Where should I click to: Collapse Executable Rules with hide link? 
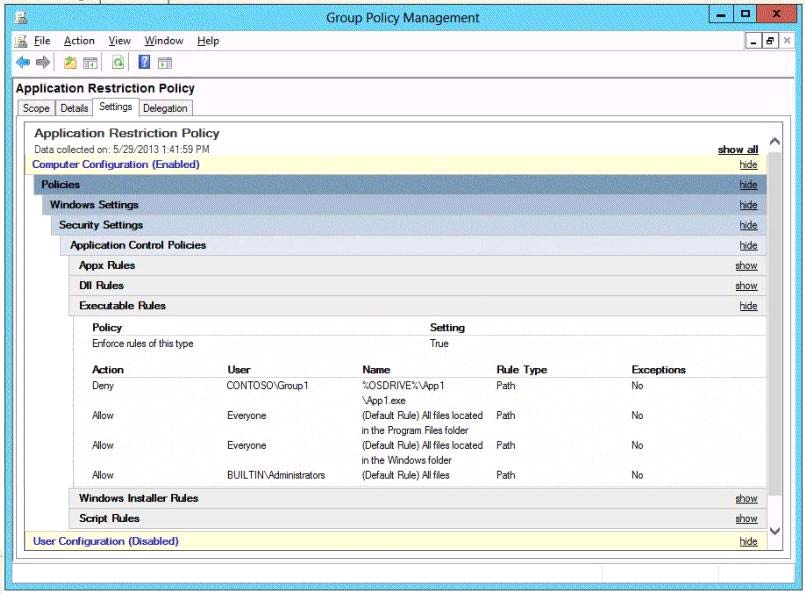click(x=748, y=306)
